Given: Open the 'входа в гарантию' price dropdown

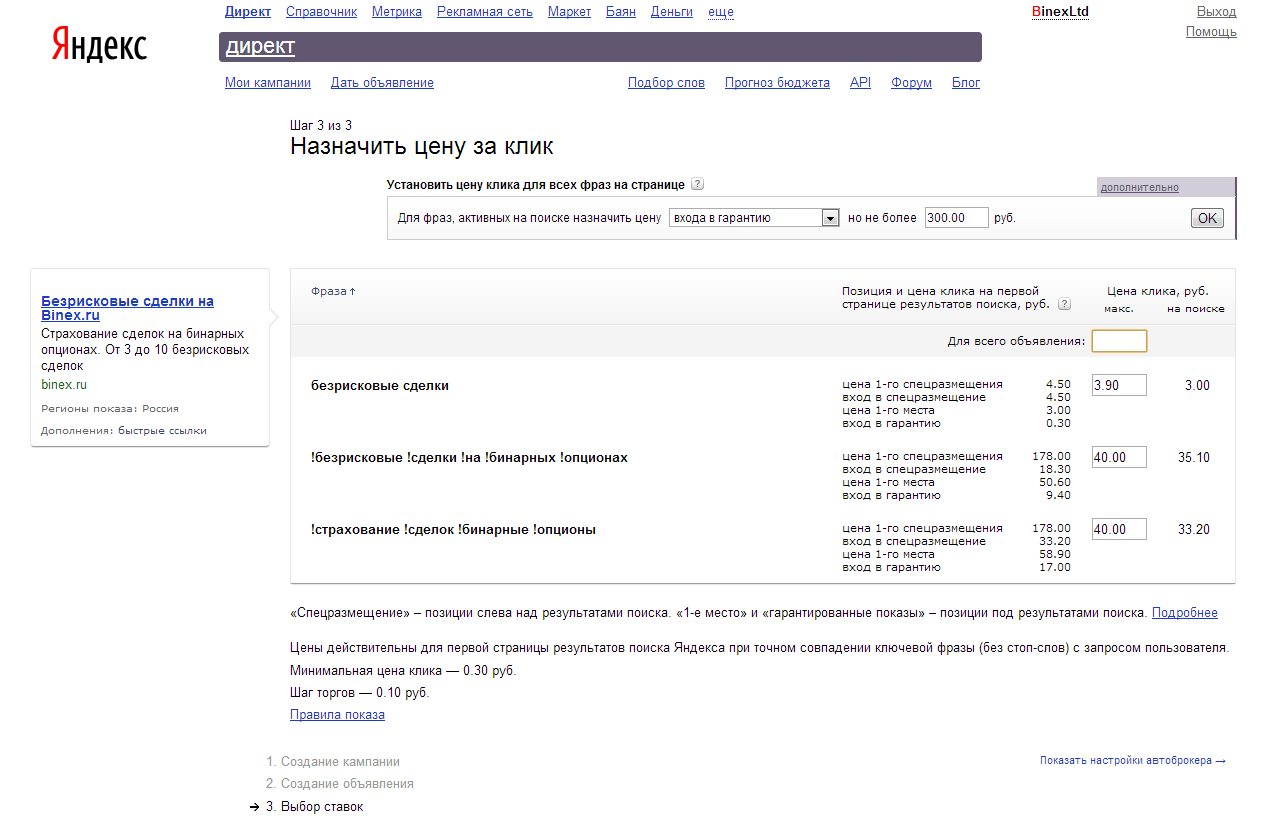Looking at the screenshot, I should click(x=754, y=218).
